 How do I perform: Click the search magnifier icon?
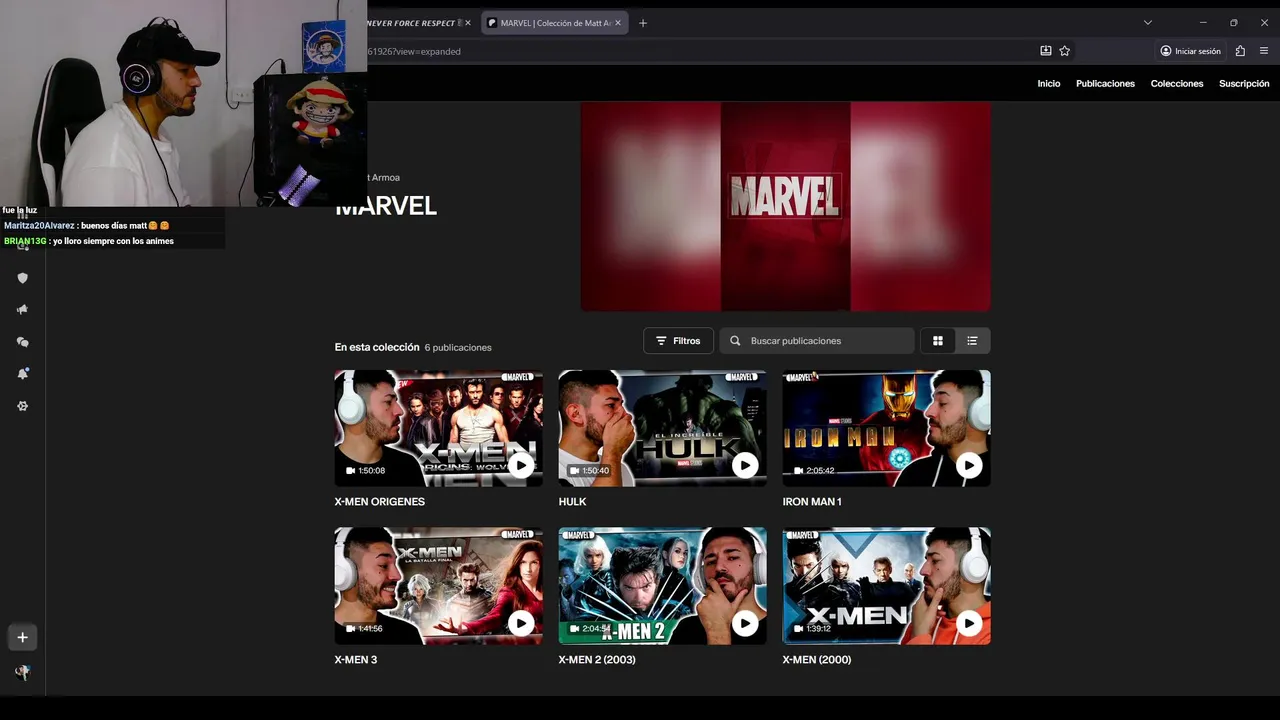coord(735,341)
